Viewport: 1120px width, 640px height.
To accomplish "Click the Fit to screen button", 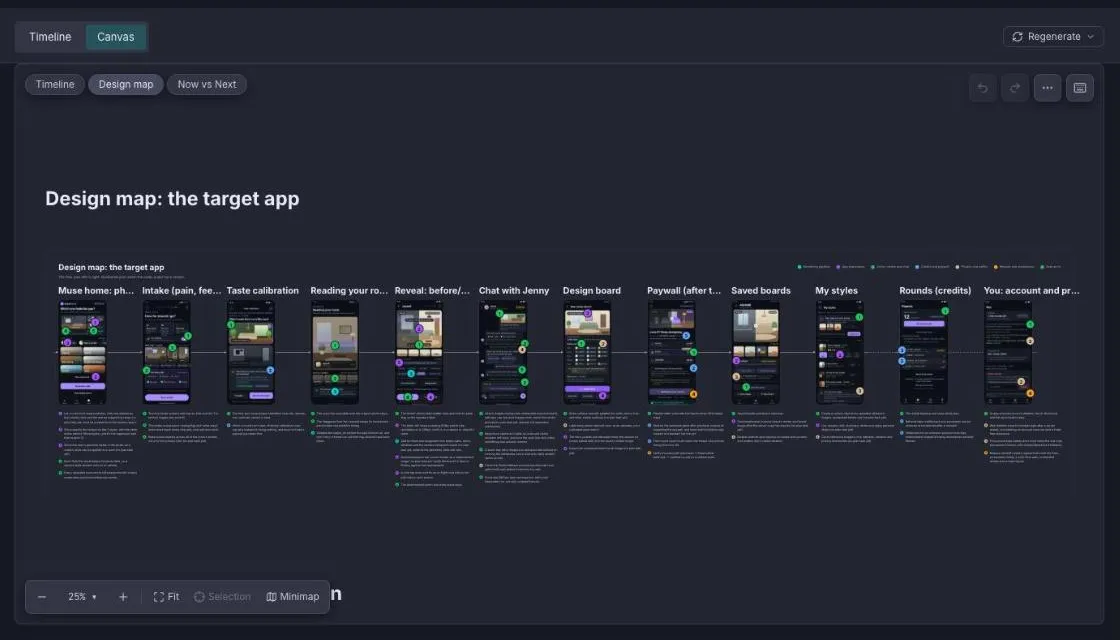I will 166,597.
